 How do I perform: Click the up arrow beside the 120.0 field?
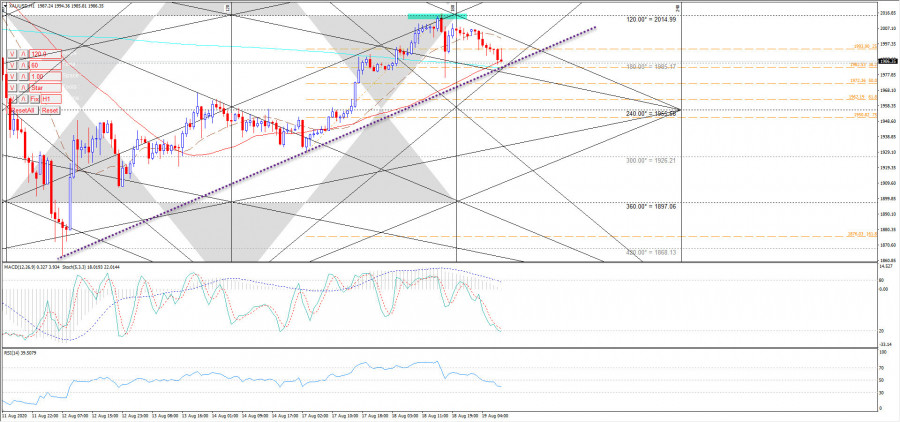(x=23, y=54)
